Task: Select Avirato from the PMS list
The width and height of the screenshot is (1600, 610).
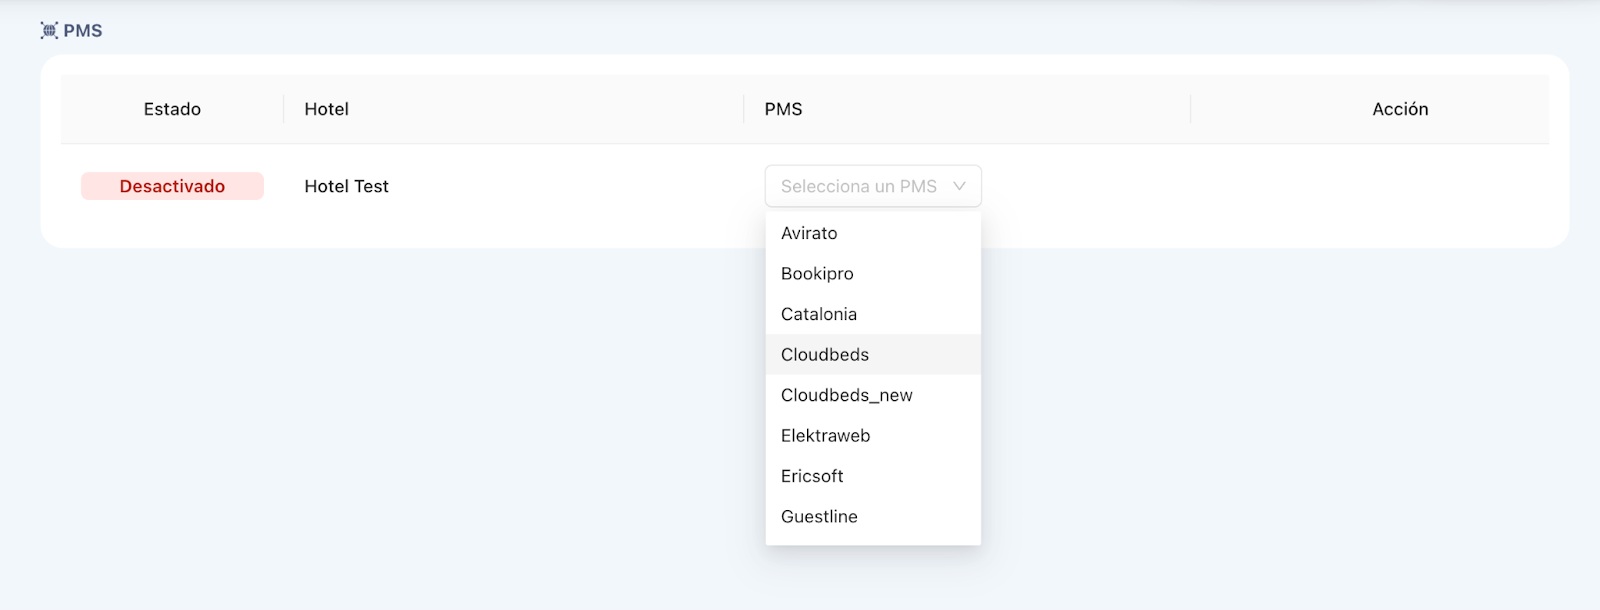Action: point(873,233)
